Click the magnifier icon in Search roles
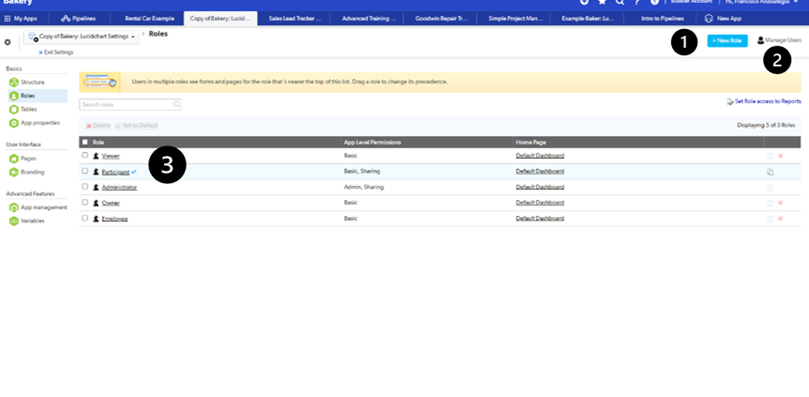This screenshot has height=397, width=809. pos(176,104)
